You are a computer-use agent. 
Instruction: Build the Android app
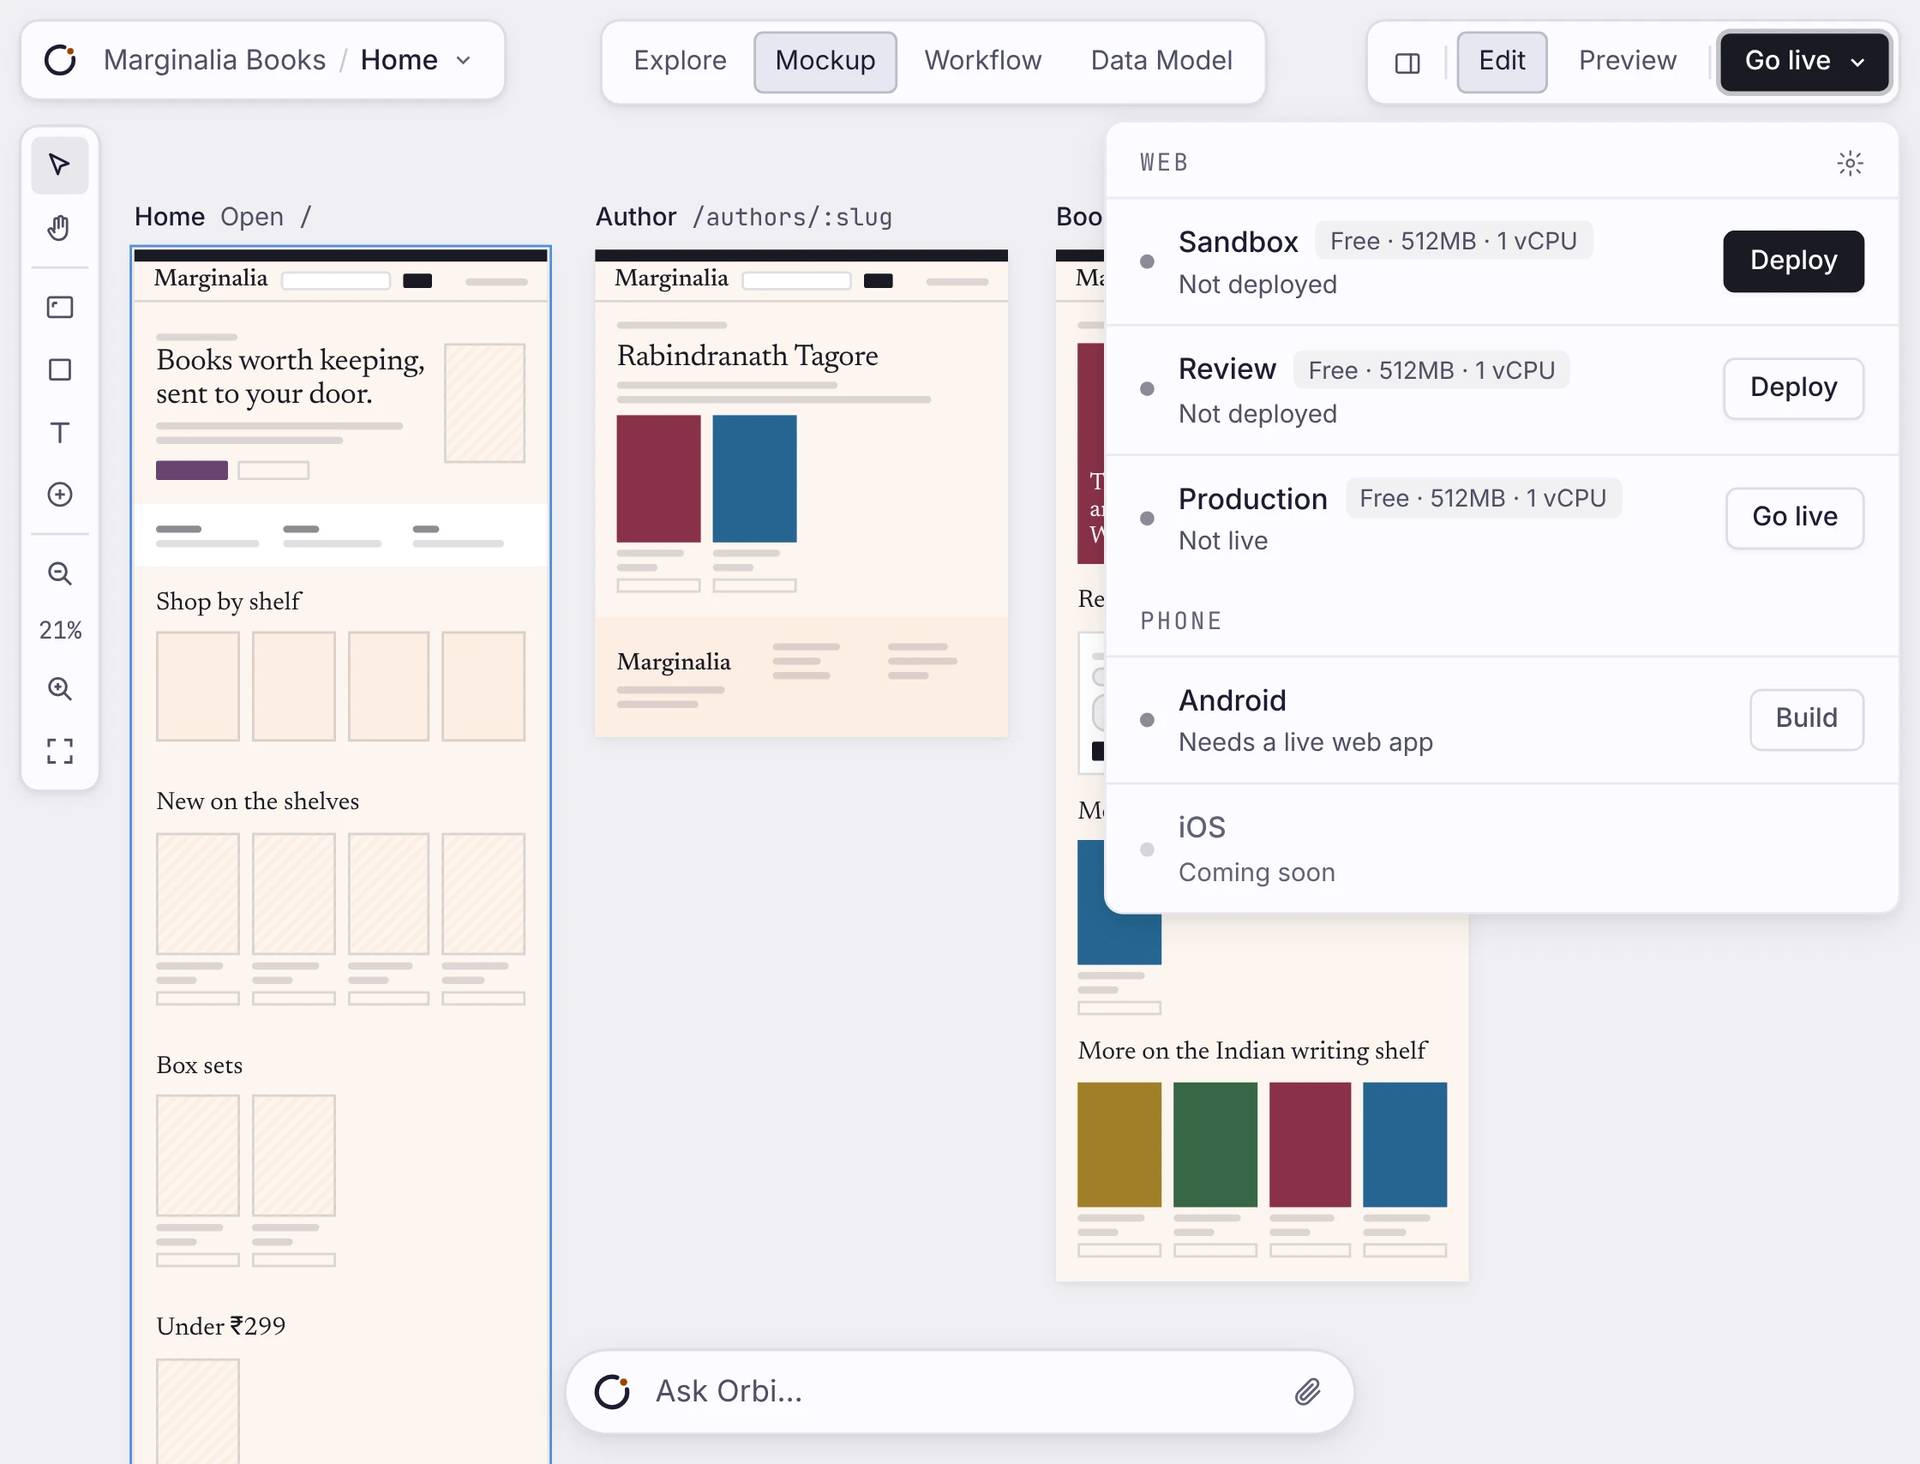1806,718
